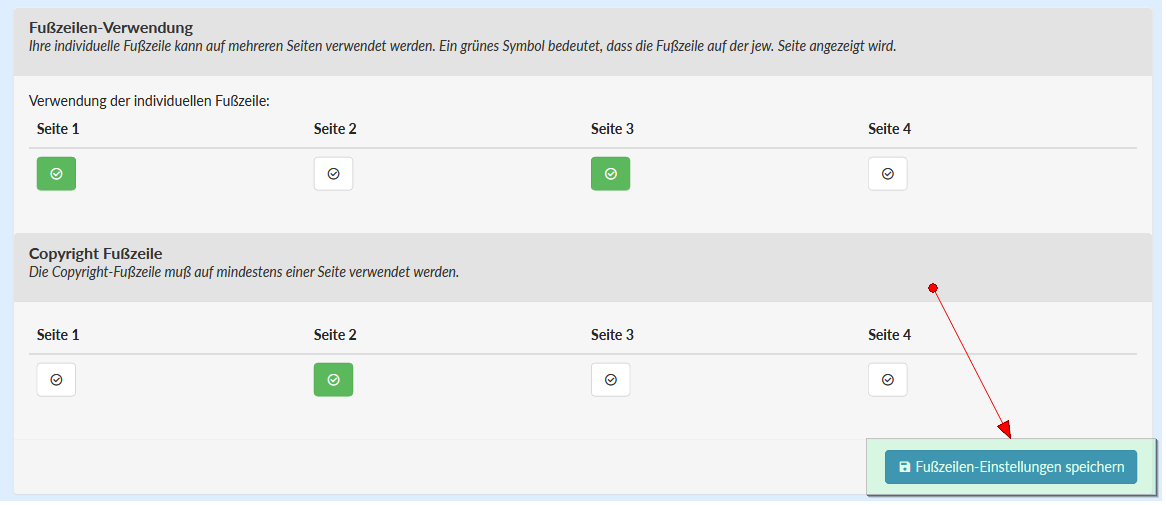Viewport: 1166px width, 505px height.
Task: Click the Seite 4 header under Copyright Fußzeile
Action: pyautogui.click(x=889, y=335)
